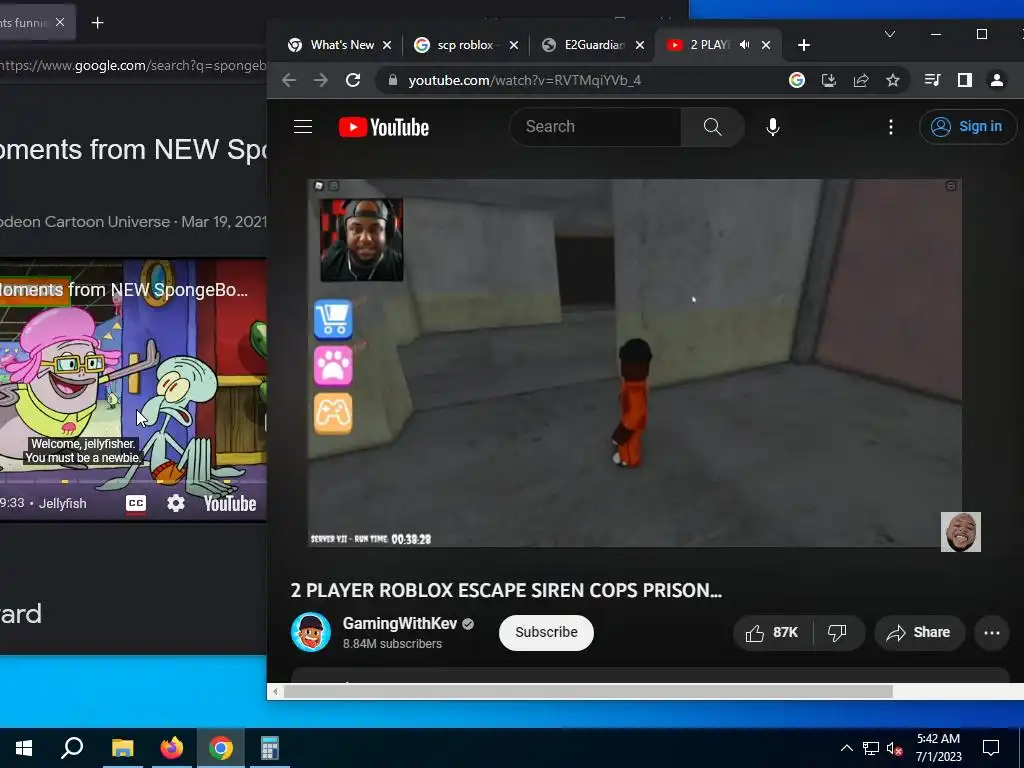
Task: Open the Google icon in the address bar
Action: point(797,80)
